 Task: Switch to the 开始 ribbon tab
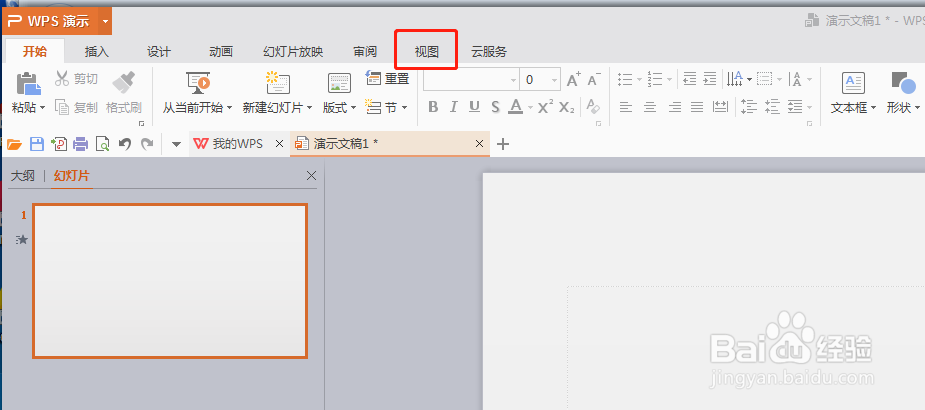(35, 52)
